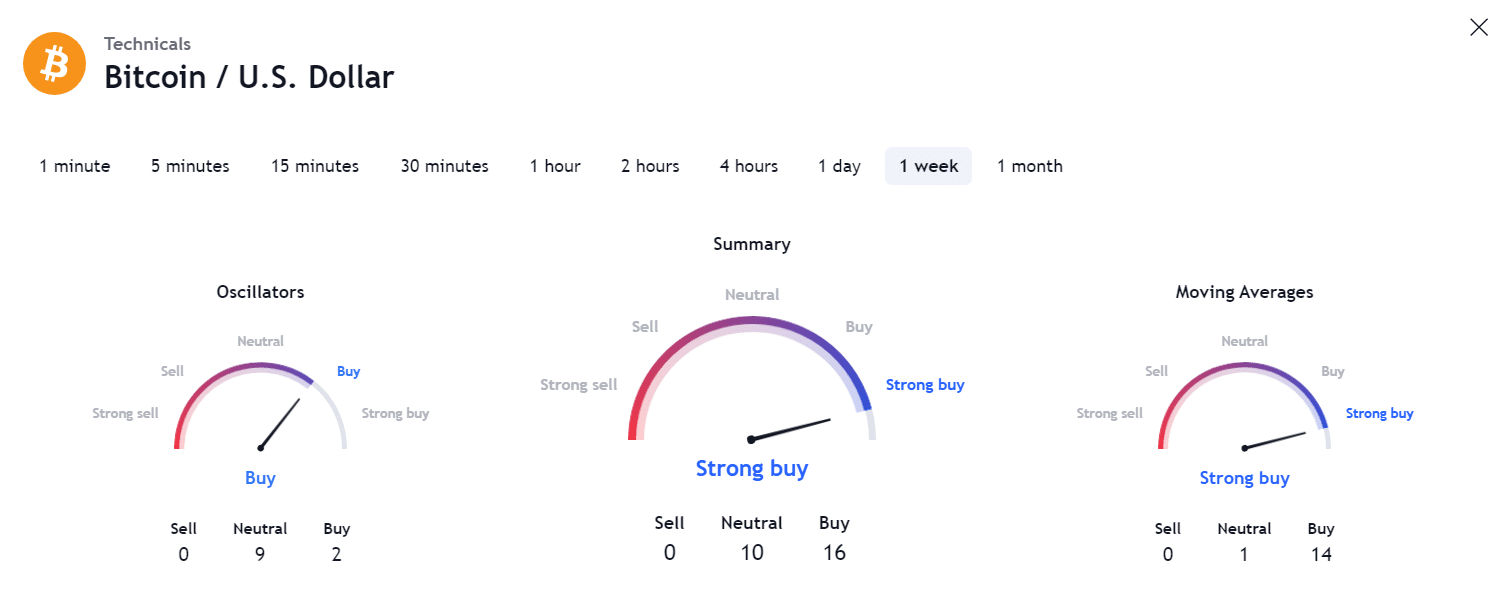The image size is (1504, 597).
Task: Expand the 30 minutes timeframe analysis
Action: click(444, 166)
